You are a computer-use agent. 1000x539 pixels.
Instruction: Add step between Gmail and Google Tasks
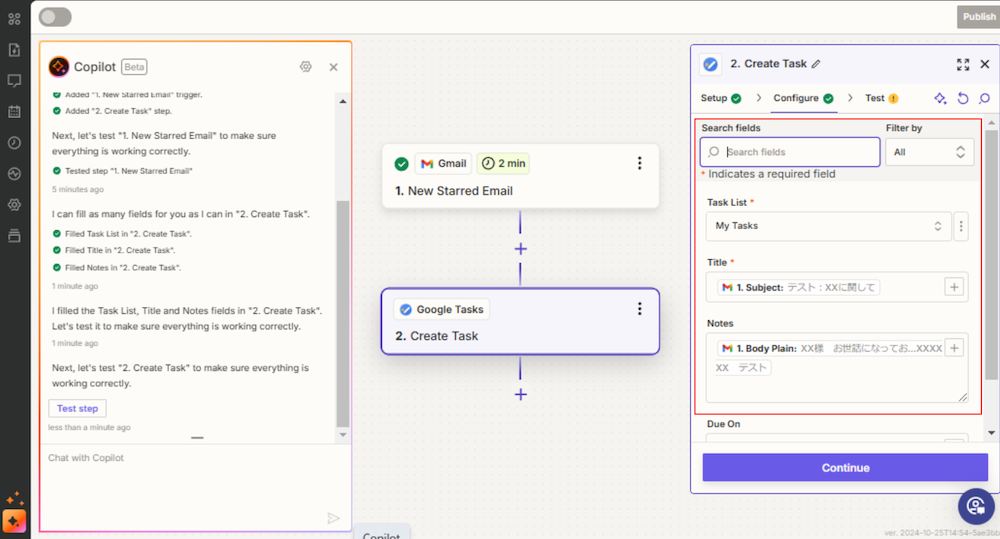pos(520,249)
